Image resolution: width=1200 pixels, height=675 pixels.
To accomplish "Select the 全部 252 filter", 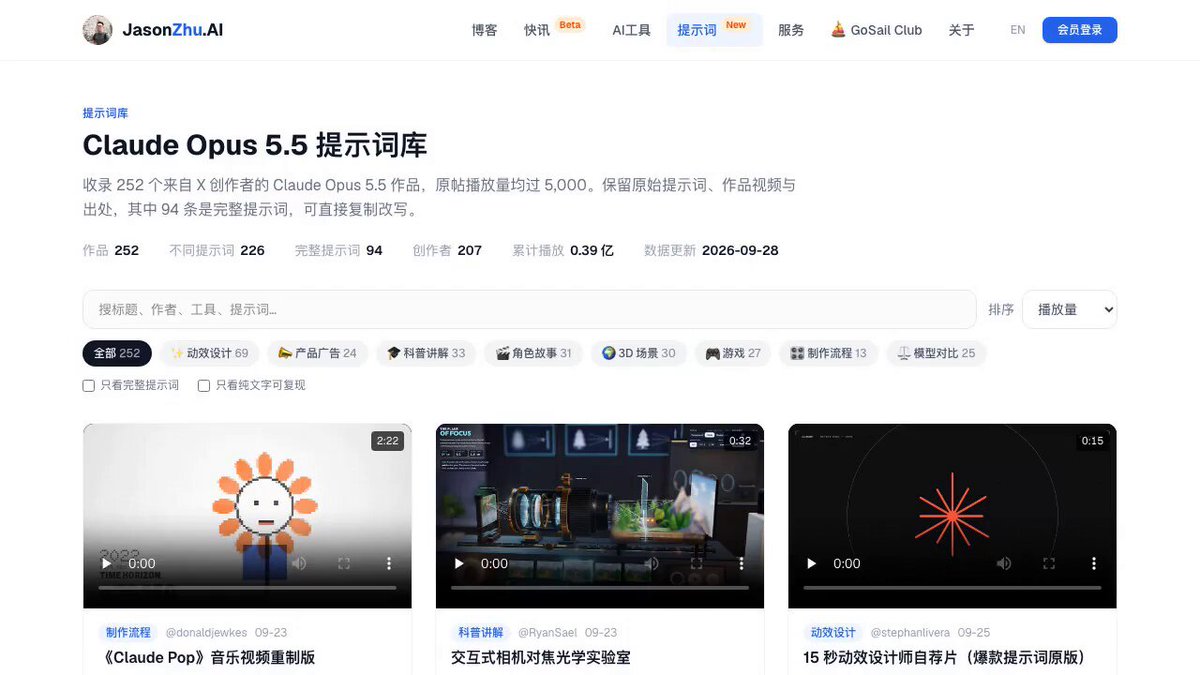I will 117,353.
